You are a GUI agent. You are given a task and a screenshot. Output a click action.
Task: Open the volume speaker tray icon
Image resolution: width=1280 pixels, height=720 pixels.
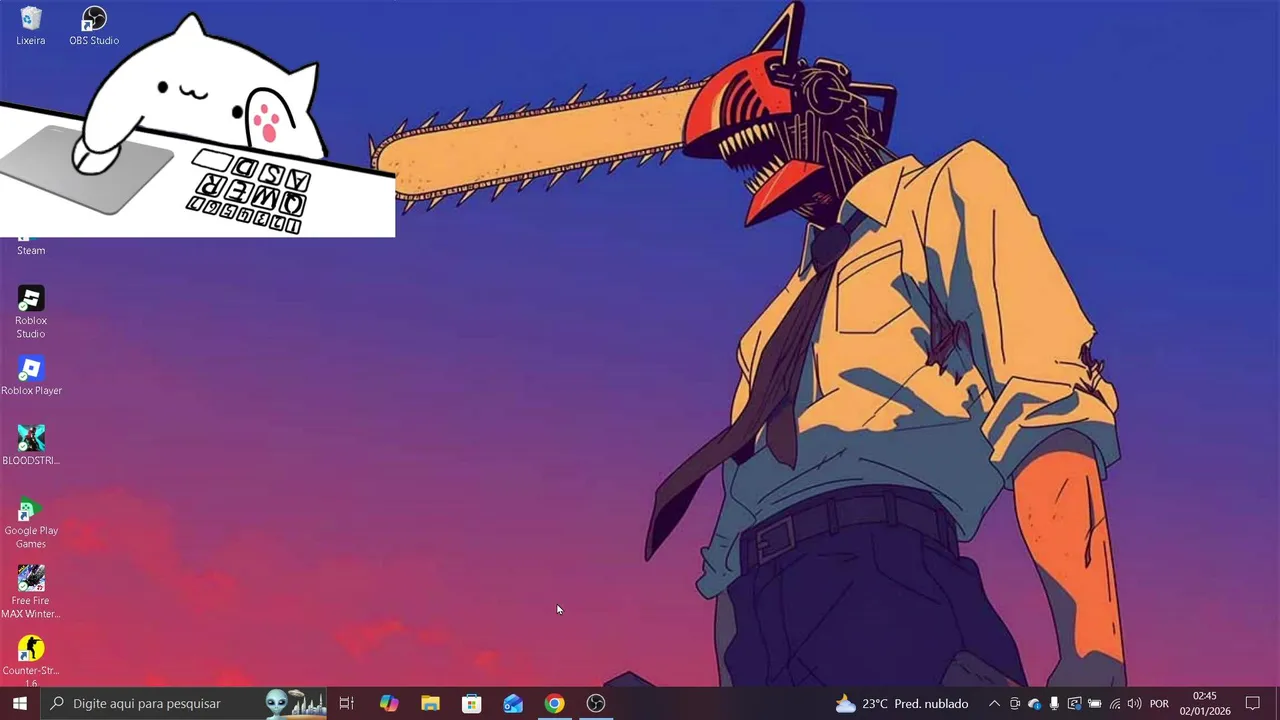pyautogui.click(x=1134, y=704)
